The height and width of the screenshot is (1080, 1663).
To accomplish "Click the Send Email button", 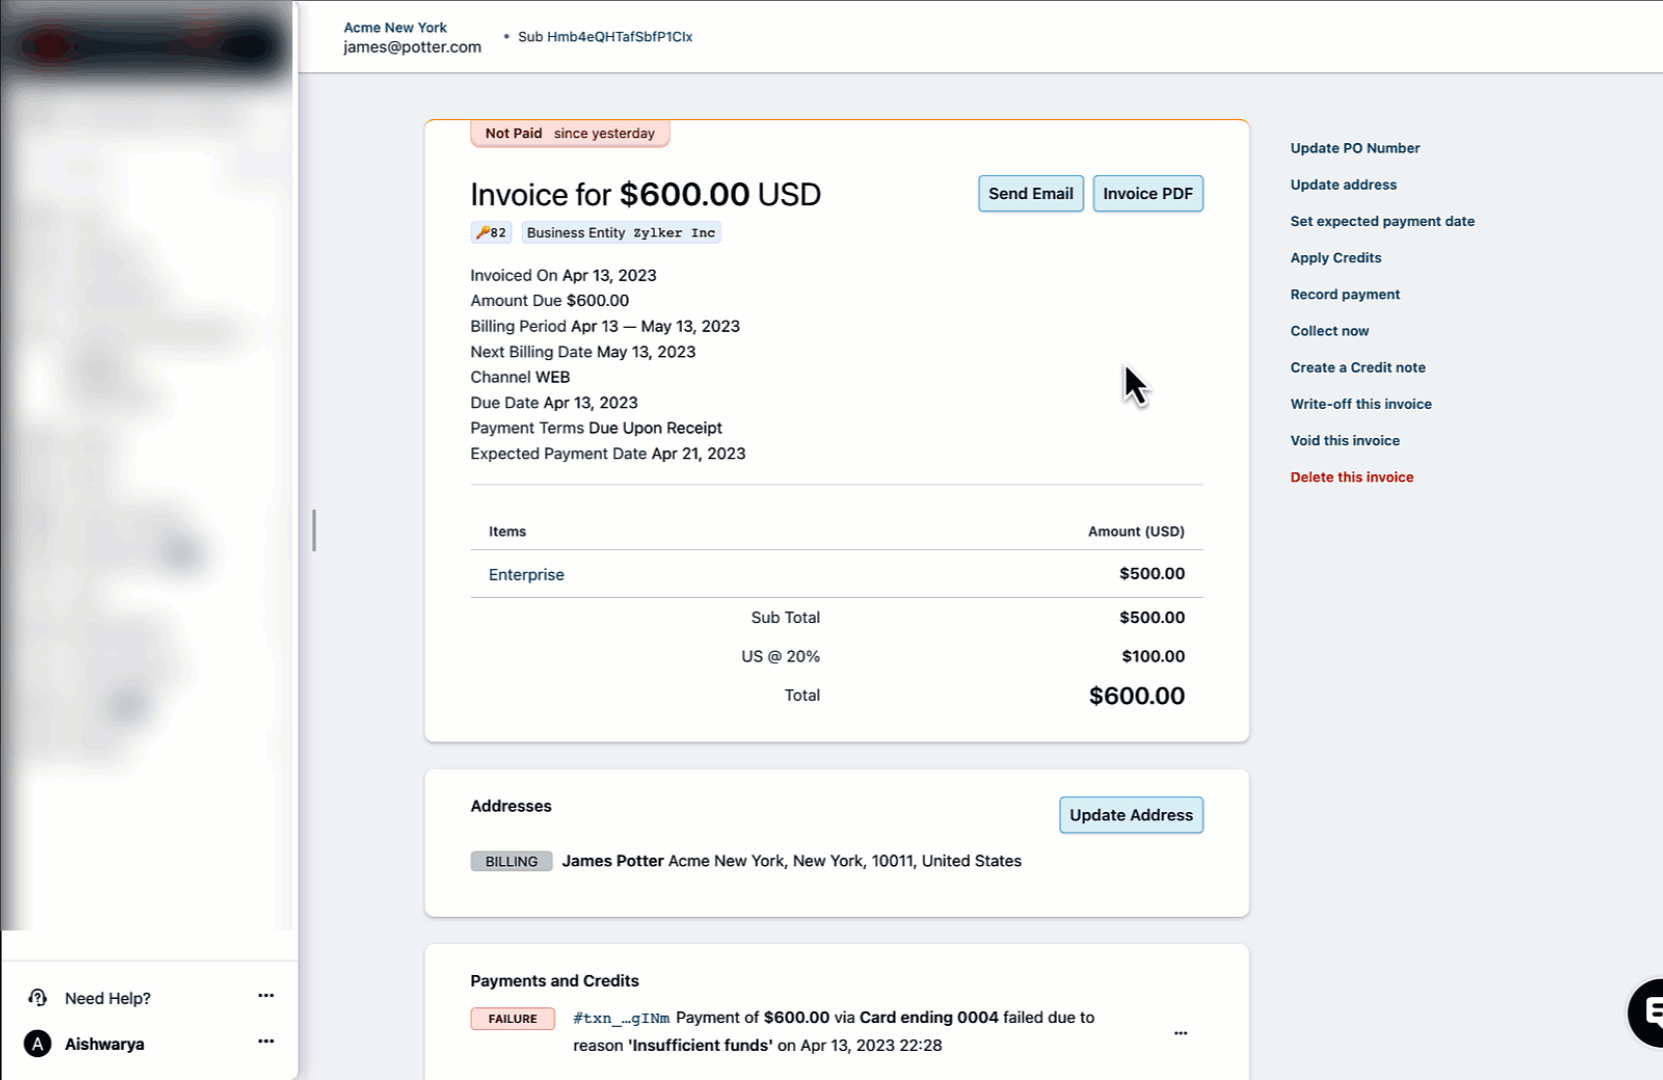I will pos(1030,194).
